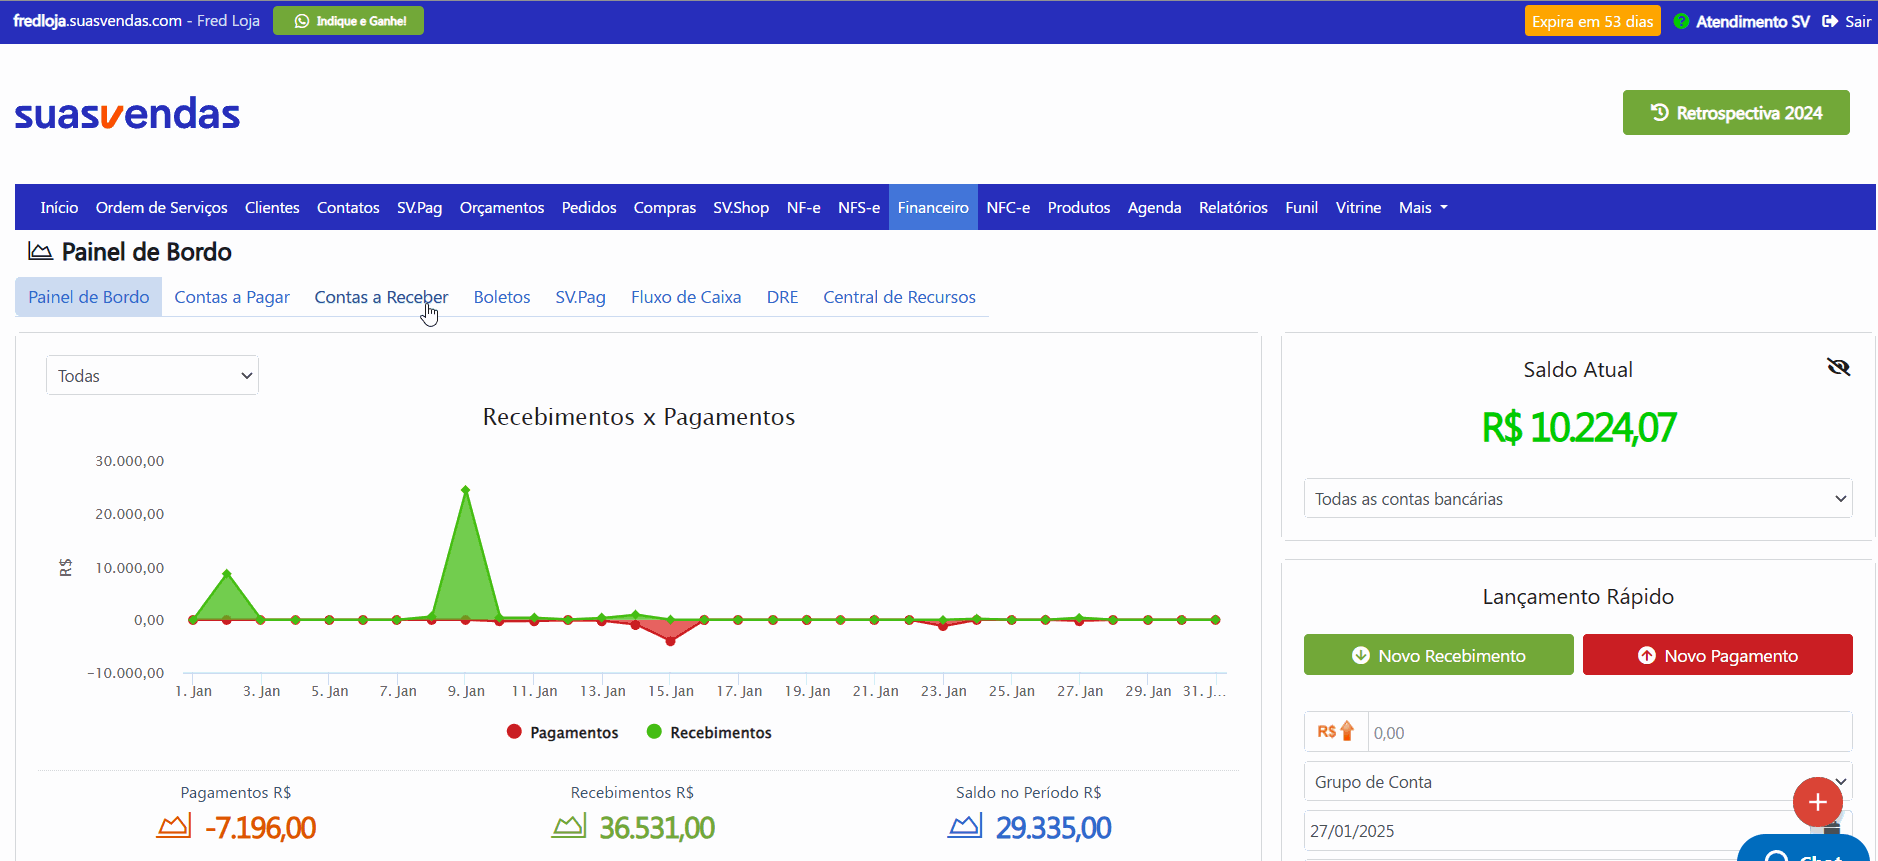The image size is (1878, 861).
Task: Open the Todas filter dropdown
Action: point(152,375)
